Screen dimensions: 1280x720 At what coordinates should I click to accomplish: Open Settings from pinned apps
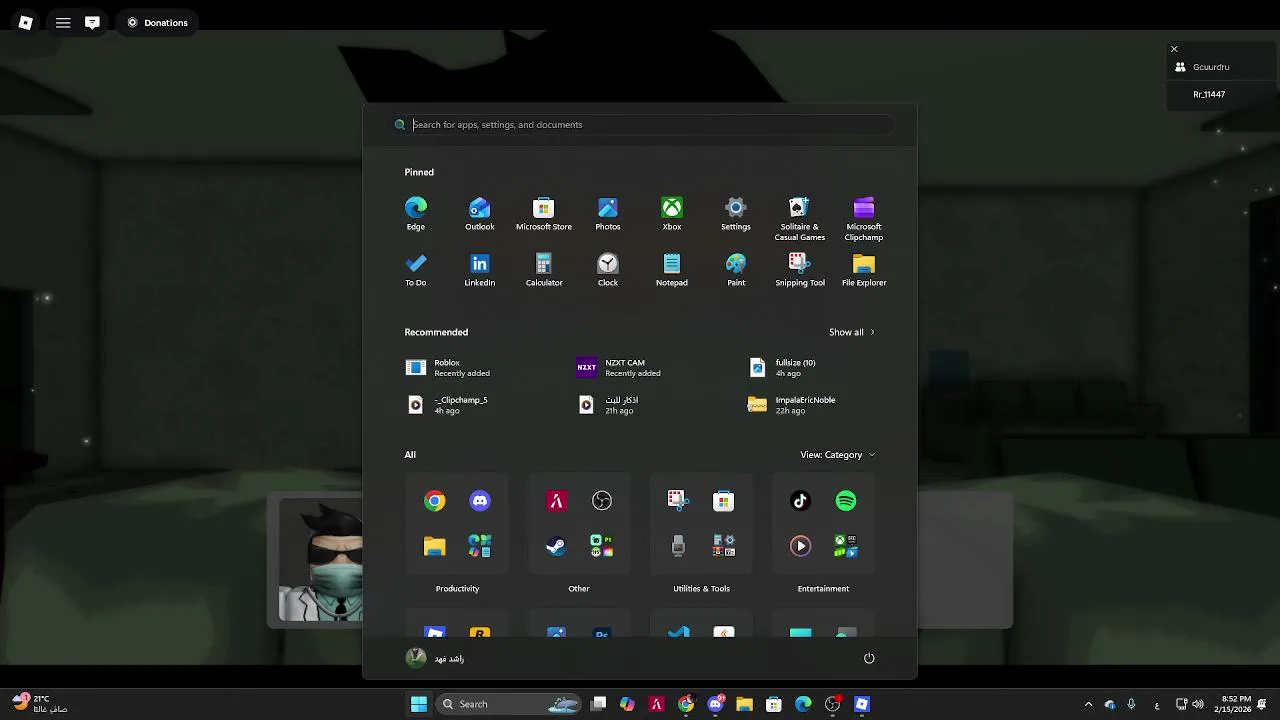736,214
